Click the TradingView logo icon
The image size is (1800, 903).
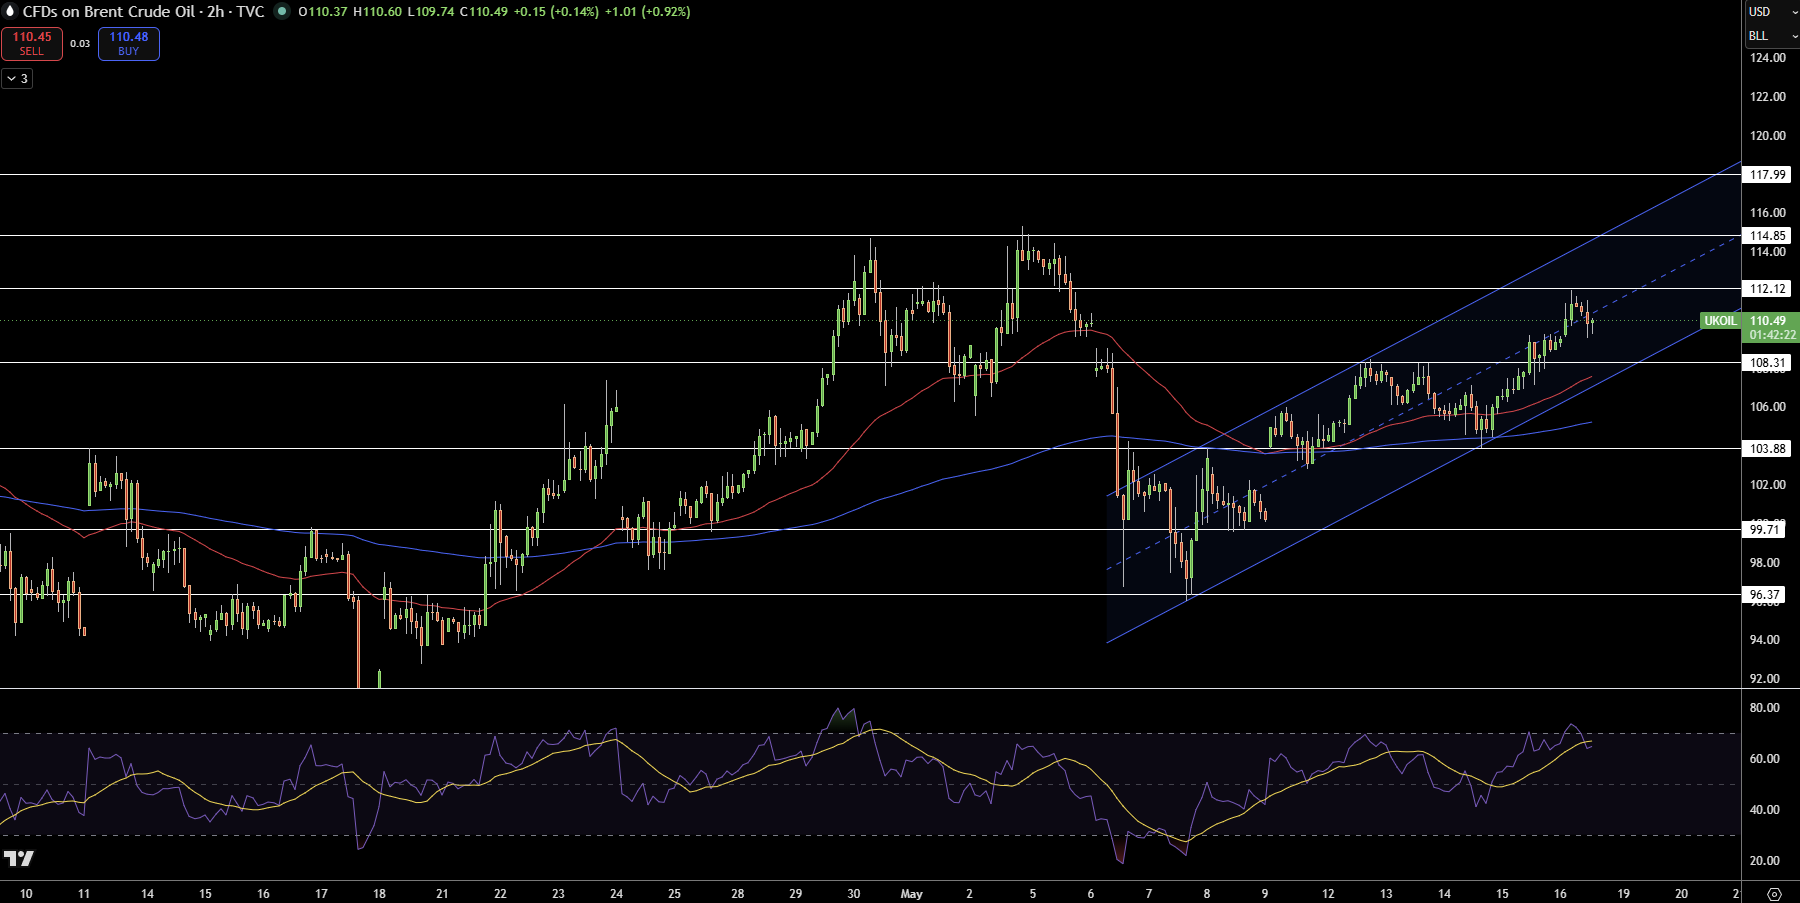(19, 858)
